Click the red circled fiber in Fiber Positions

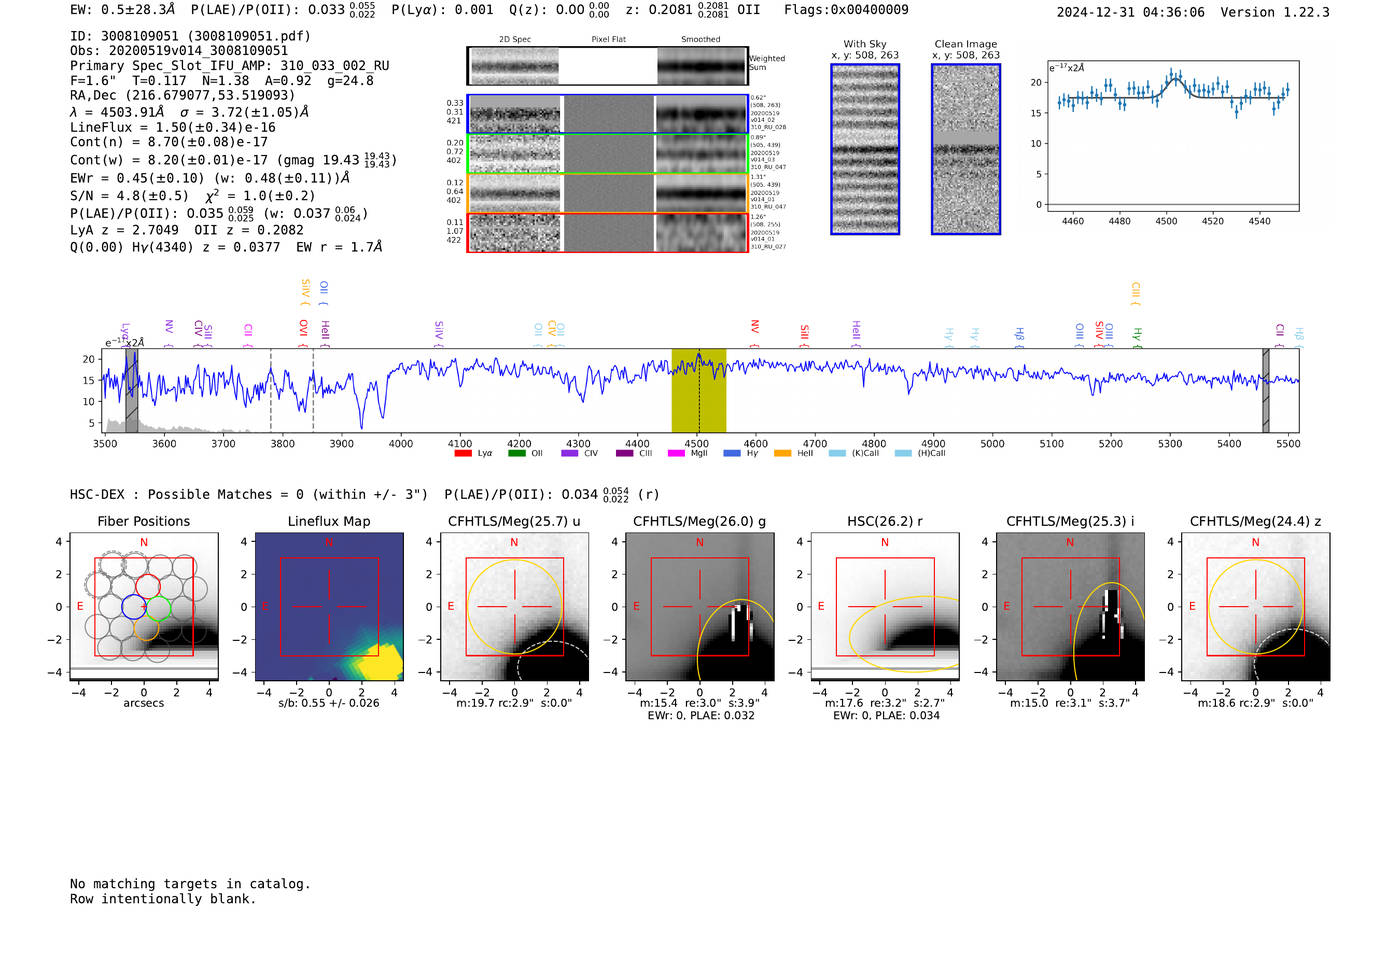[x=147, y=587]
